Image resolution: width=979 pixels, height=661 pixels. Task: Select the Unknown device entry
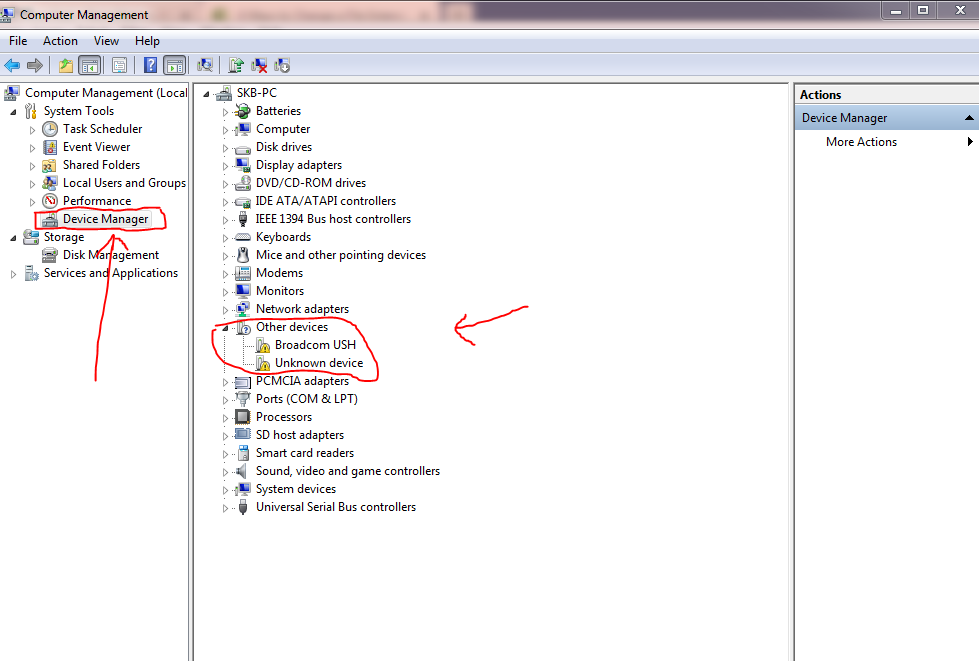(x=318, y=363)
